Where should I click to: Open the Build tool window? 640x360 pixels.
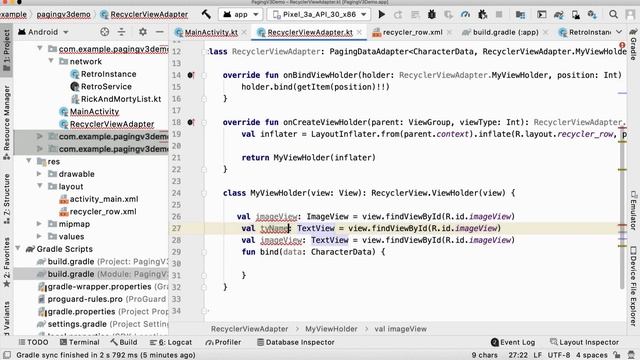(124, 342)
